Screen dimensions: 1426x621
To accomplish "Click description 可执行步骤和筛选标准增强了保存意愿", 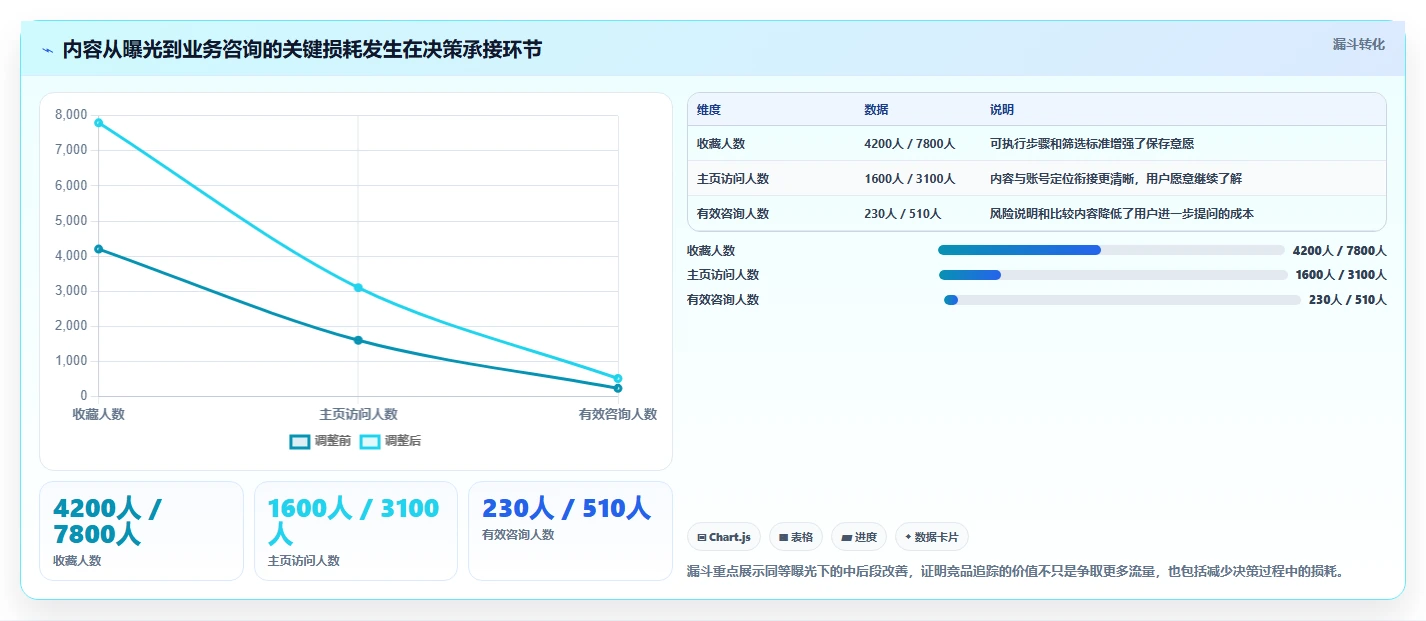I will point(1092,144).
